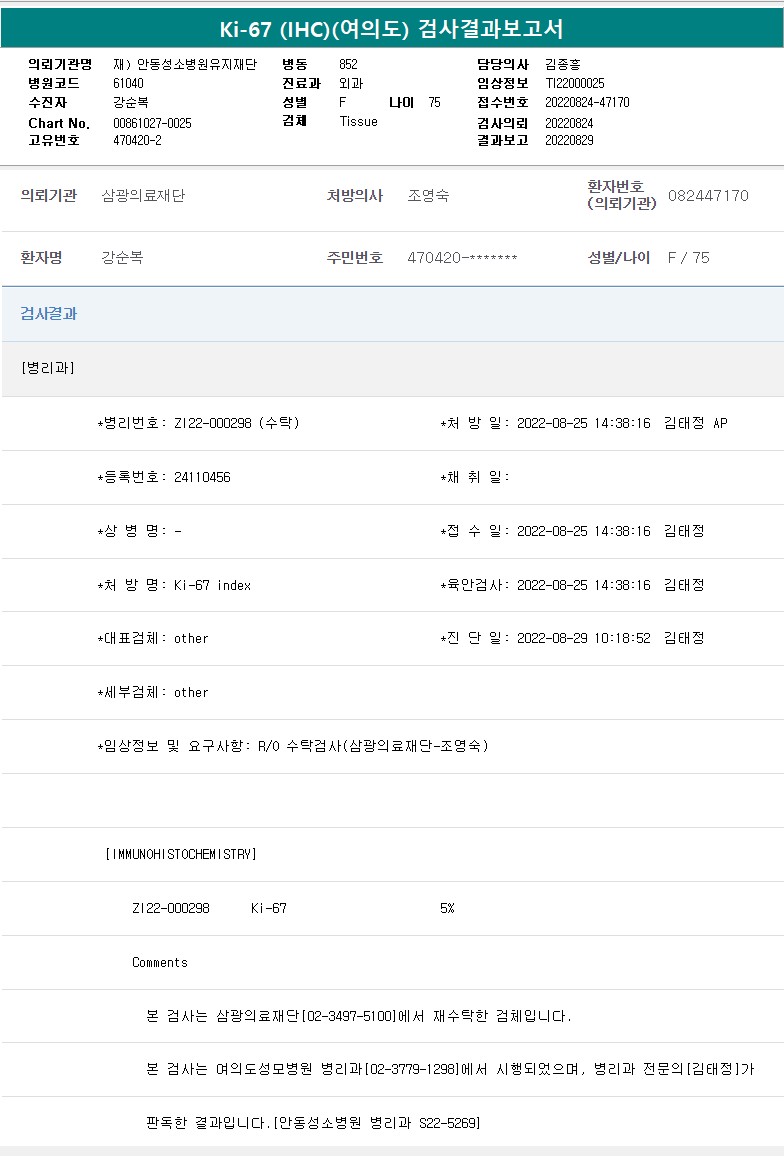Click the 환자번호 value 082447170

point(708,196)
